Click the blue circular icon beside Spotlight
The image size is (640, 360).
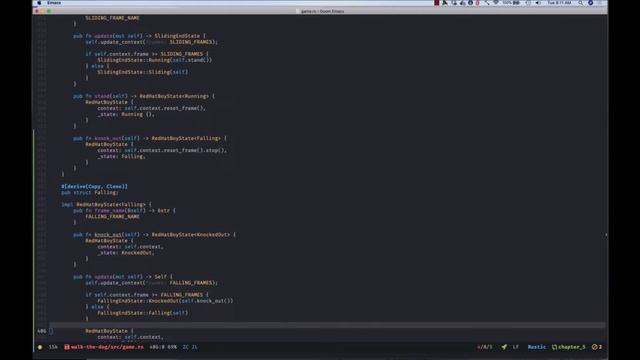coord(590,3)
